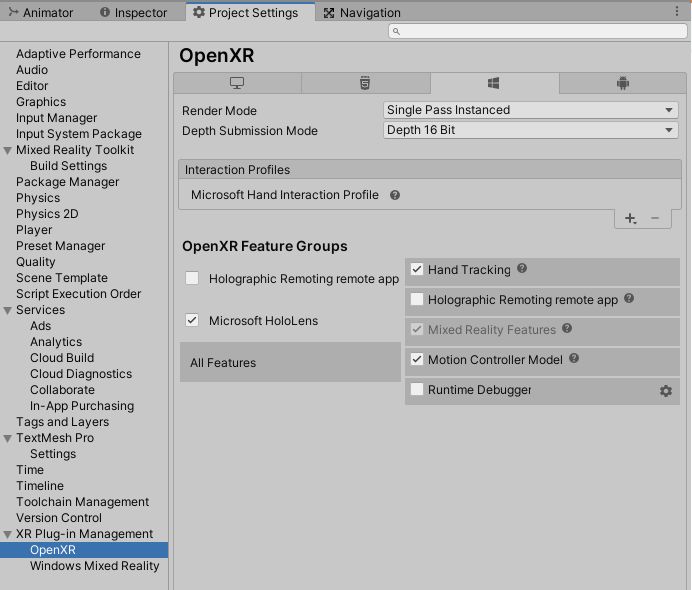The height and width of the screenshot is (590, 692).
Task: Open Script Execution Order settings
Action: [79, 294]
